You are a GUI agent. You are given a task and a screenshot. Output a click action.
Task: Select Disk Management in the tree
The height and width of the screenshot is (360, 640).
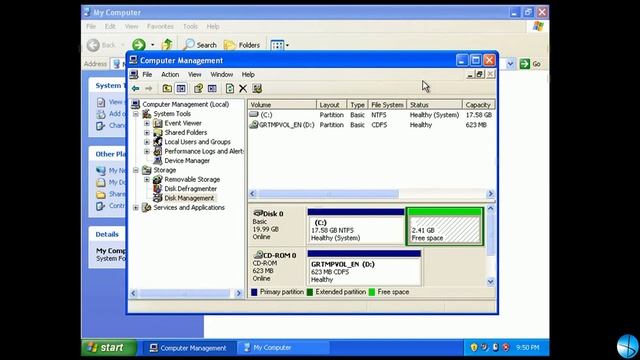189,198
